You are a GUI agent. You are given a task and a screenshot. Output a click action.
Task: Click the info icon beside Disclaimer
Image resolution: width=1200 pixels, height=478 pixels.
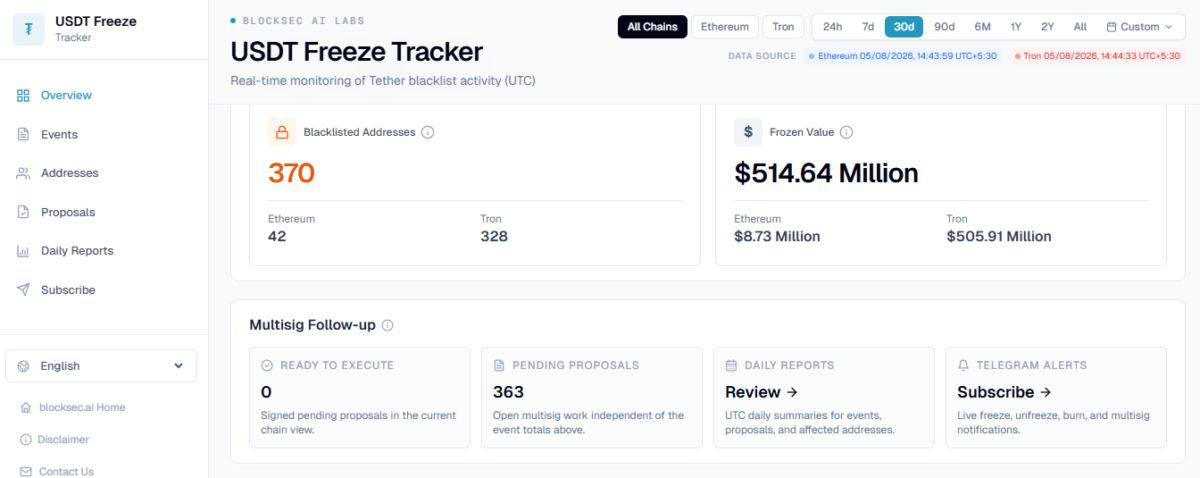point(26,440)
